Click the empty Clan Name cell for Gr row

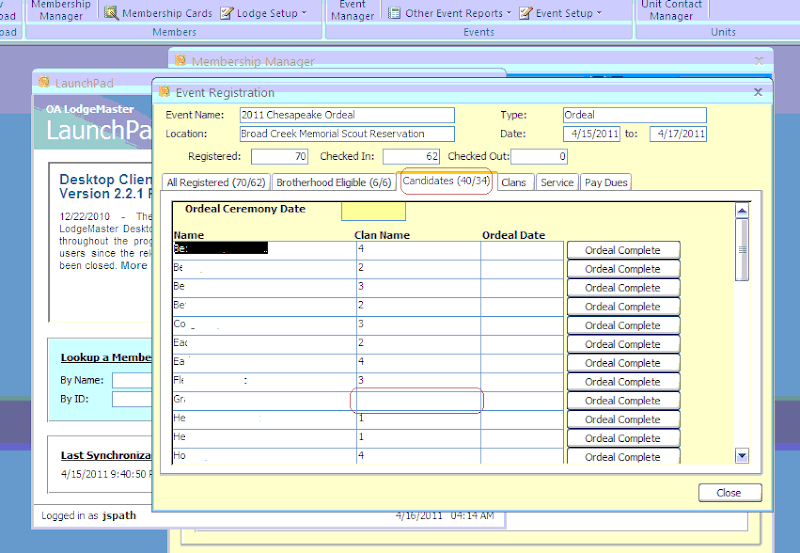click(x=418, y=400)
